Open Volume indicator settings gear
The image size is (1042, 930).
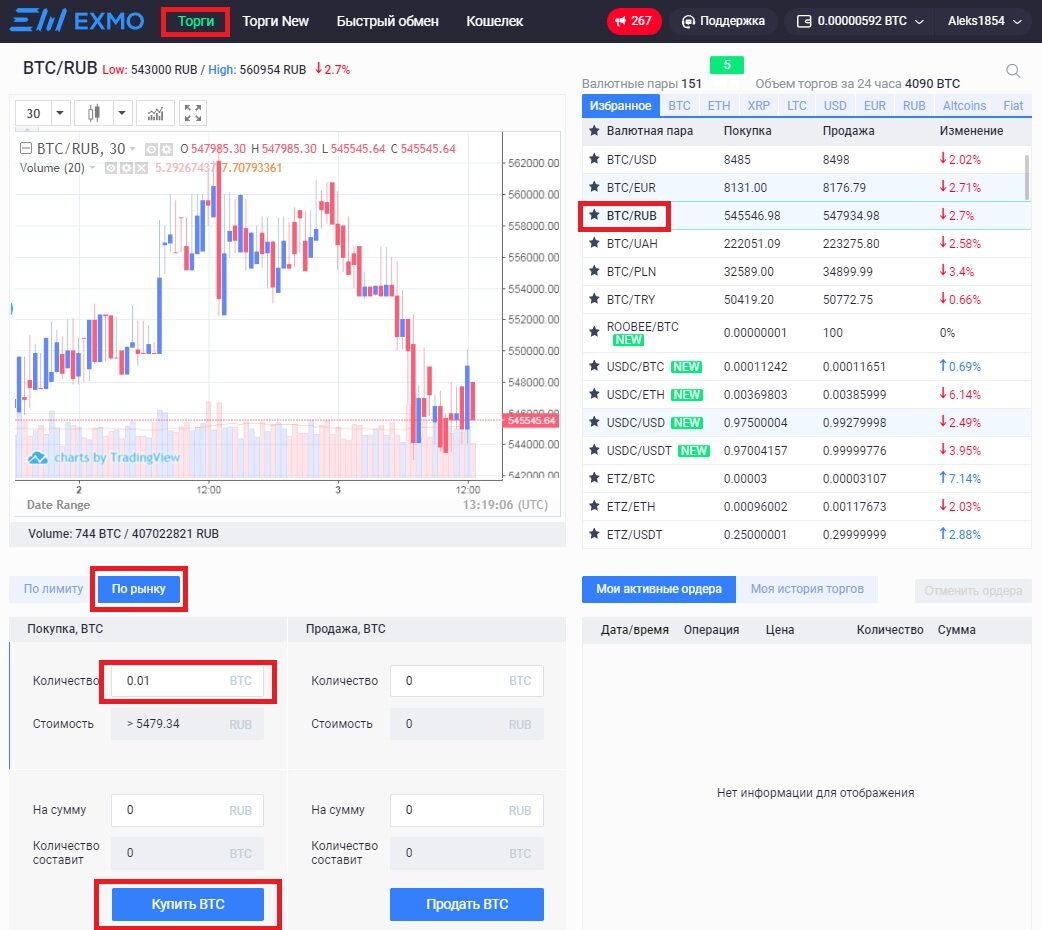point(126,168)
